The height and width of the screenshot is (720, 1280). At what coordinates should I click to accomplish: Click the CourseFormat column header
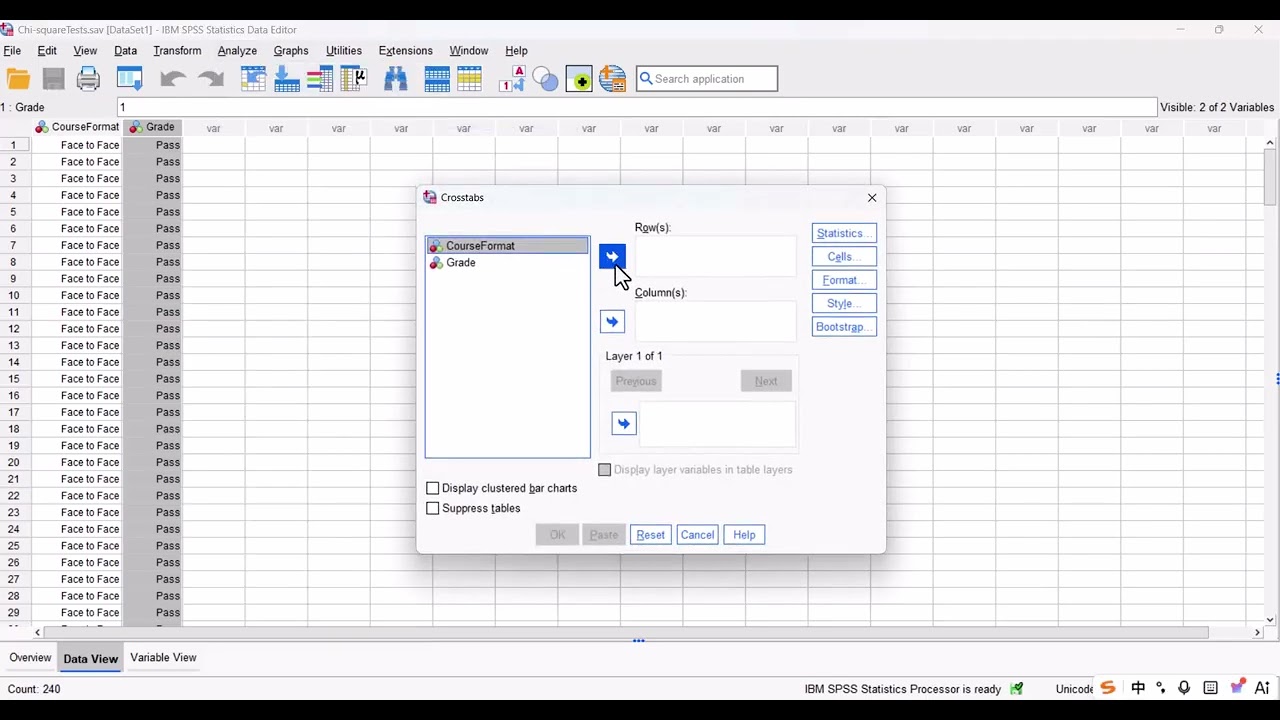click(77, 127)
